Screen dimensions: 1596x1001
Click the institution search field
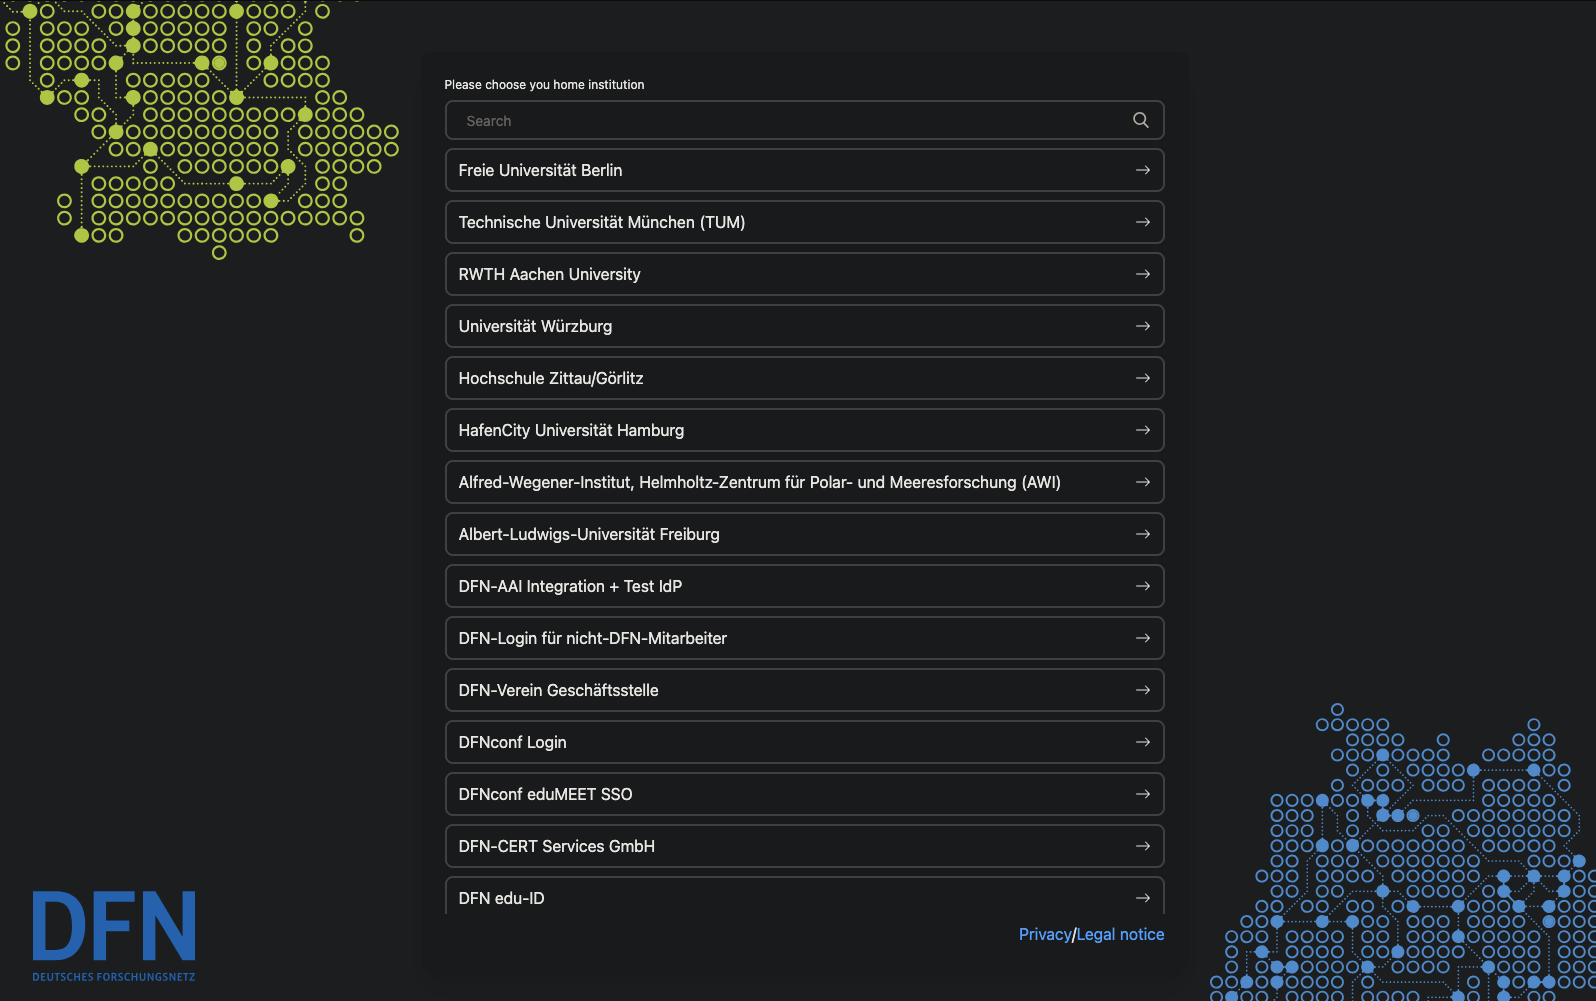click(x=790, y=121)
